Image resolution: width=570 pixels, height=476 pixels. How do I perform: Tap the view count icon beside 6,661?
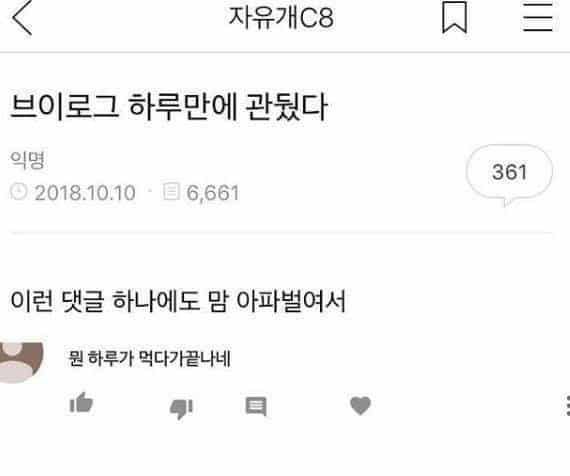click(x=171, y=191)
